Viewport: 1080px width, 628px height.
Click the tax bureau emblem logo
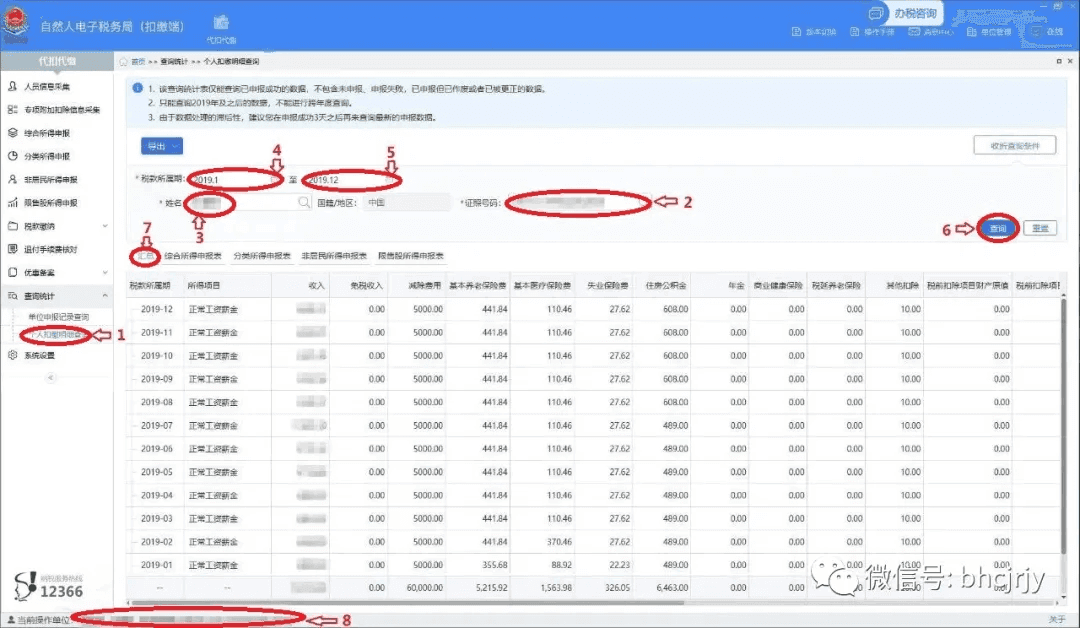[x=15, y=25]
